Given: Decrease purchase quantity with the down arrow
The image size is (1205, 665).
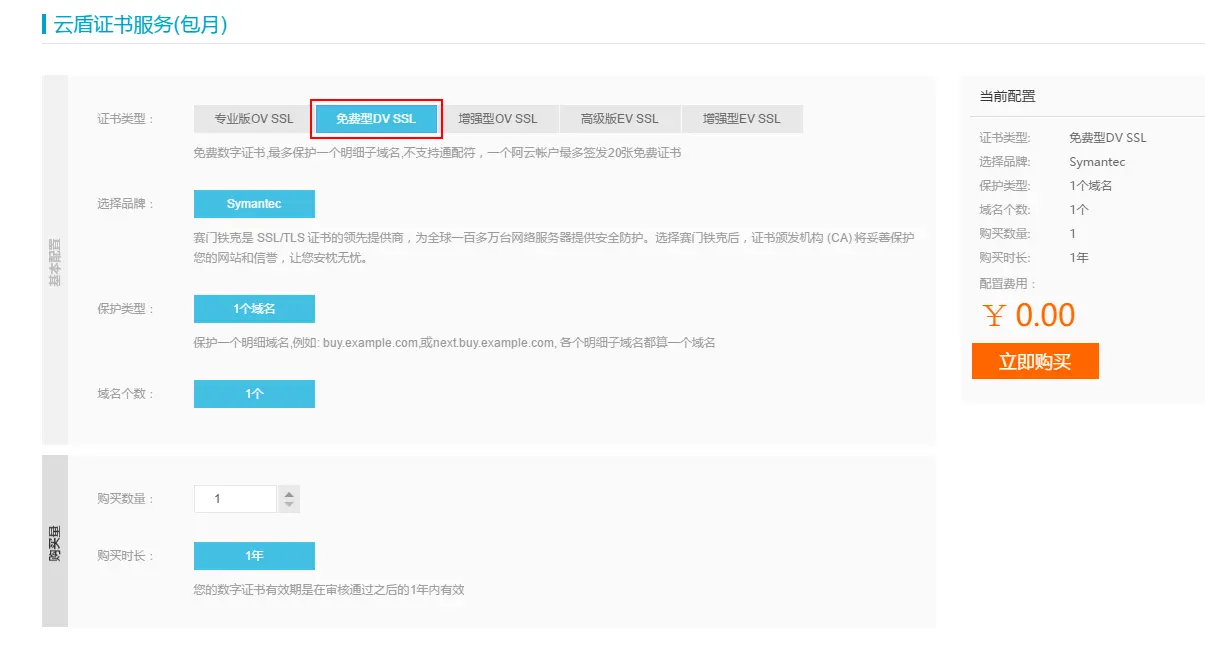Looking at the screenshot, I should pyautogui.click(x=289, y=505).
